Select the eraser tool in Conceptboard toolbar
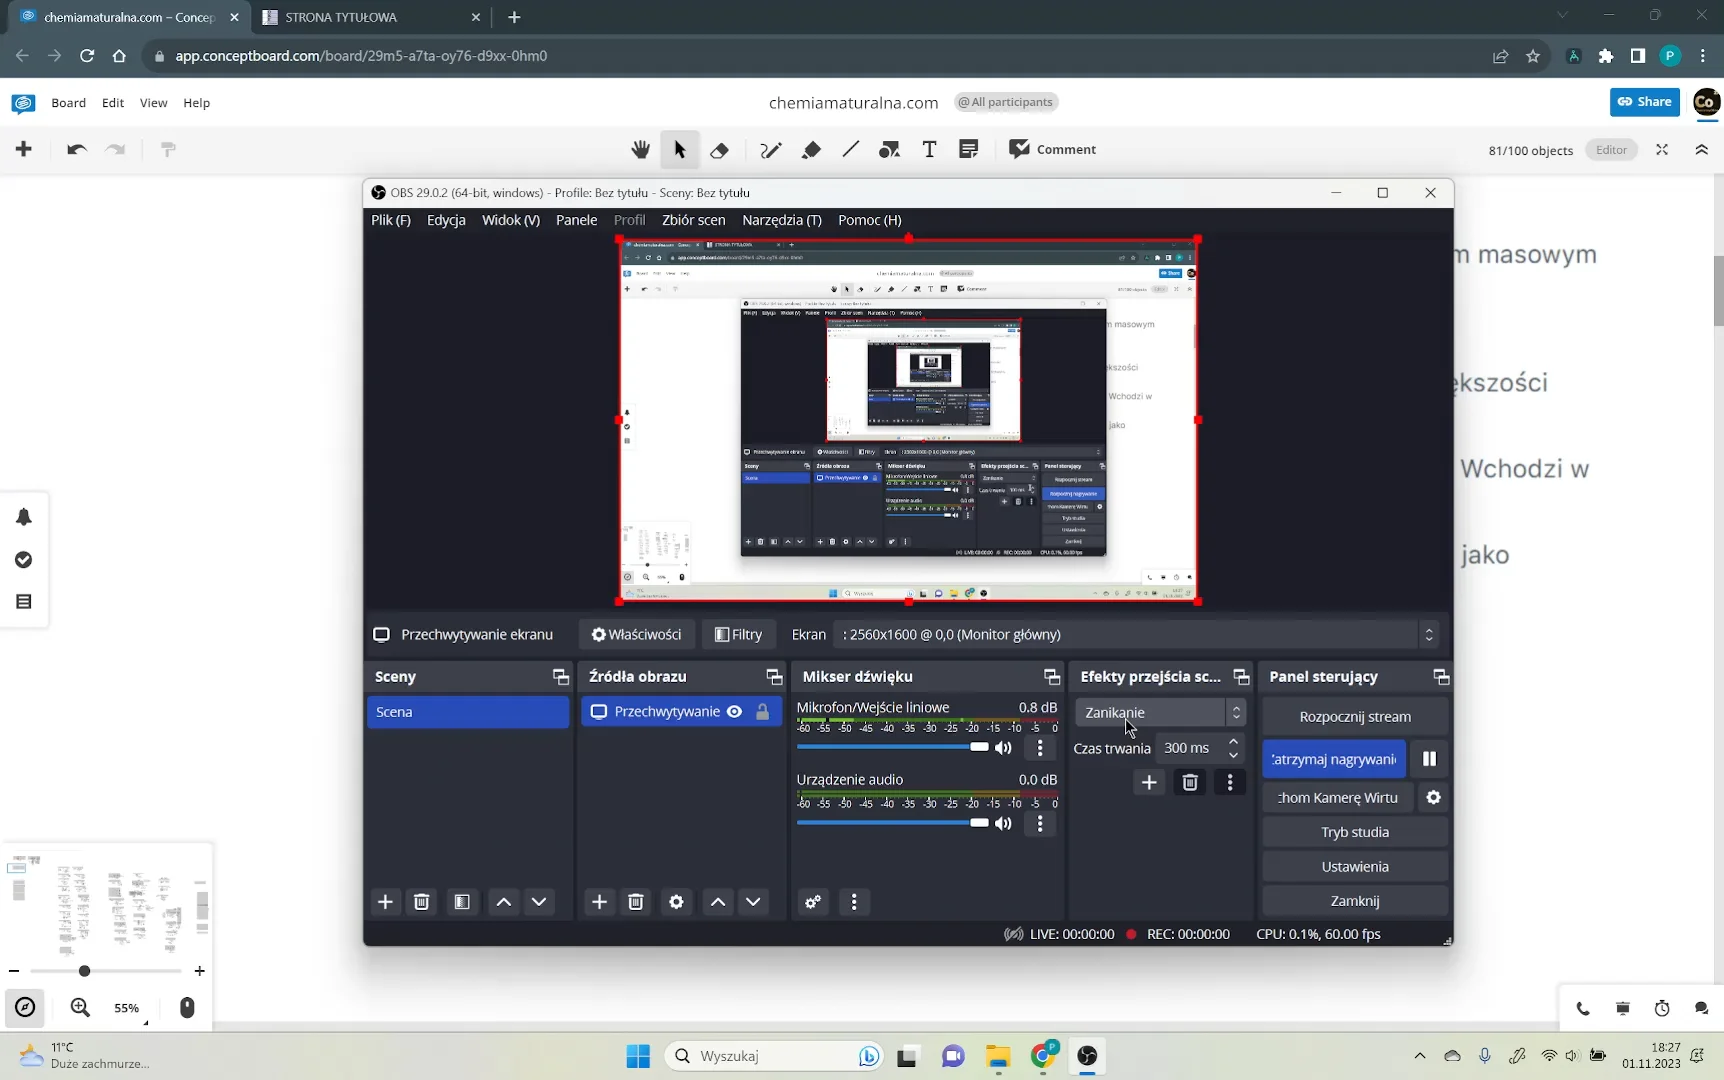The width and height of the screenshot is (1724, 1080). 719,150
